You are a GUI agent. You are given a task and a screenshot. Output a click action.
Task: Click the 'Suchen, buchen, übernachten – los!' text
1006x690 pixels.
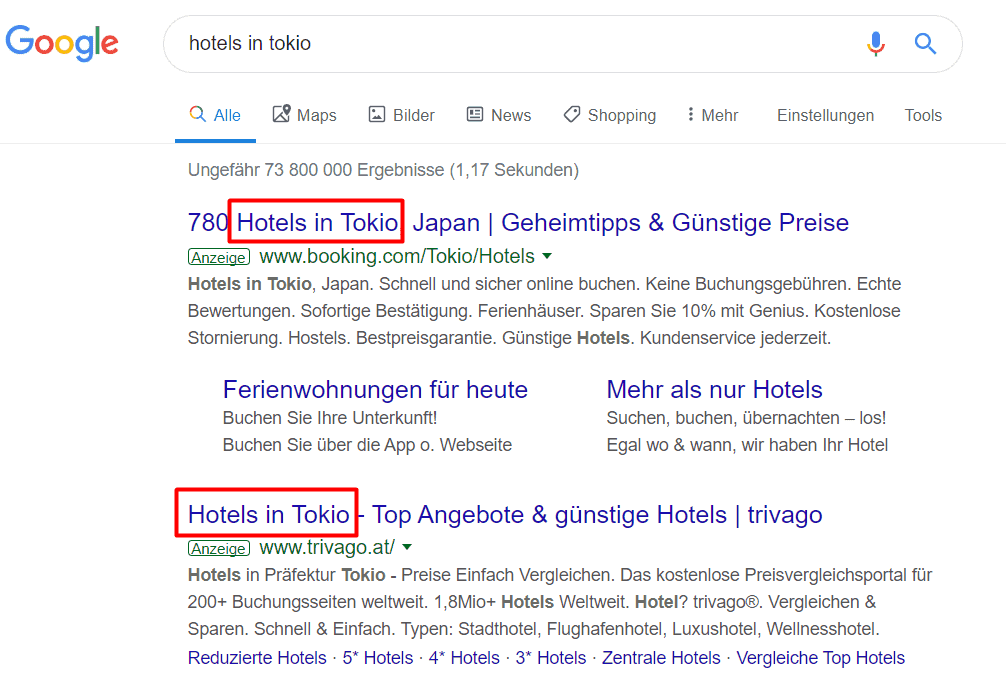(x=746, y=418)
